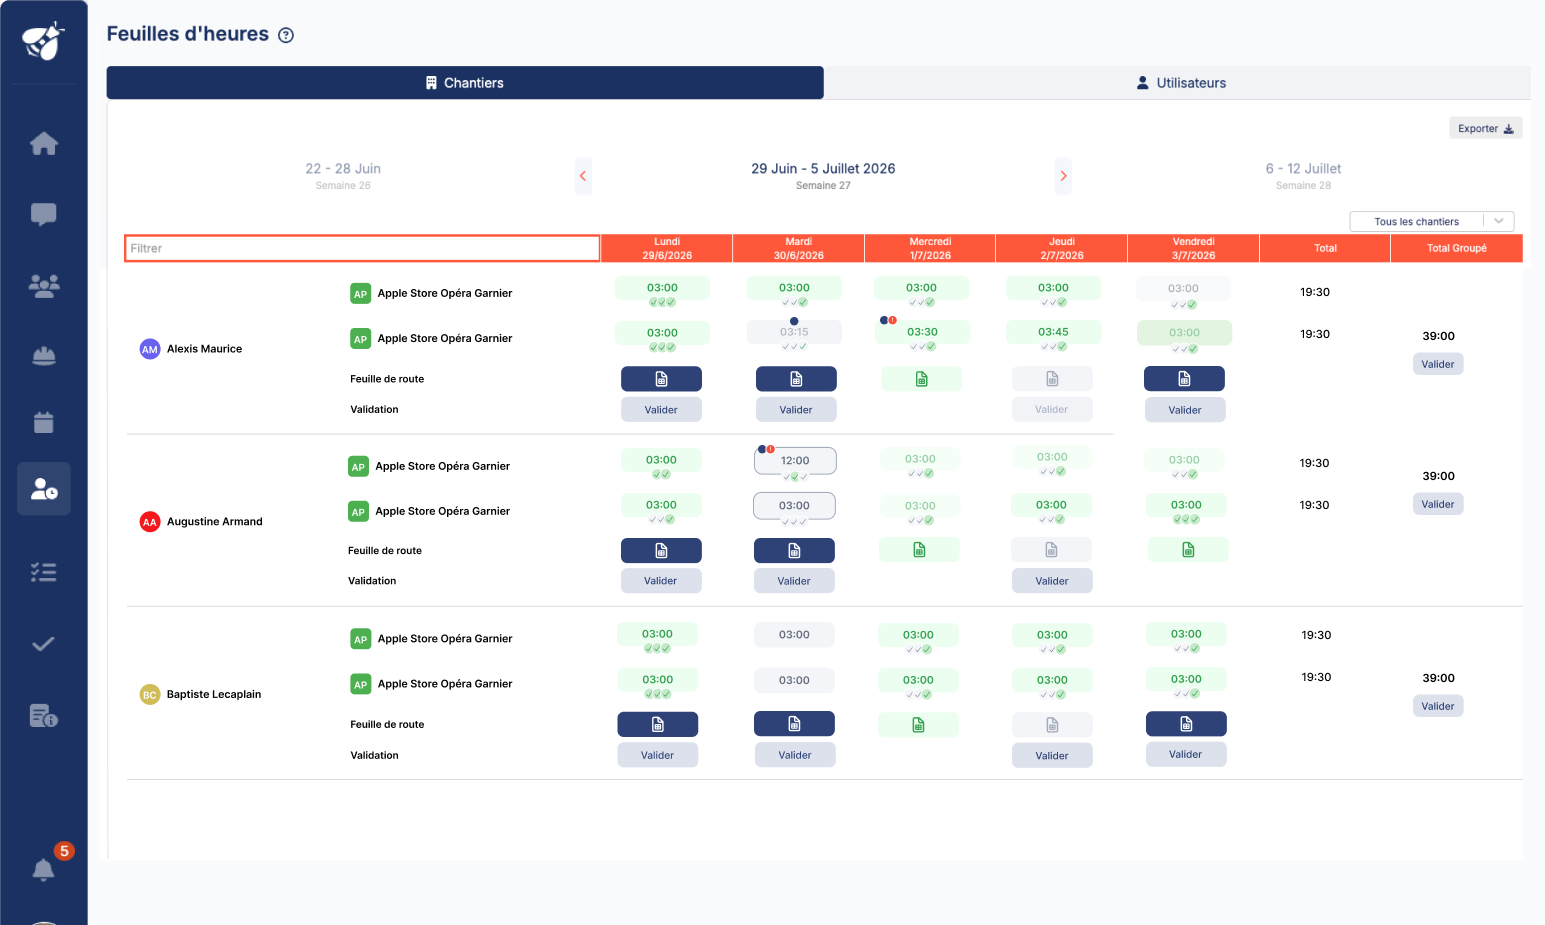
Task: Jump to week 6 - 12 Juillet
Action: pos(1303,175)
